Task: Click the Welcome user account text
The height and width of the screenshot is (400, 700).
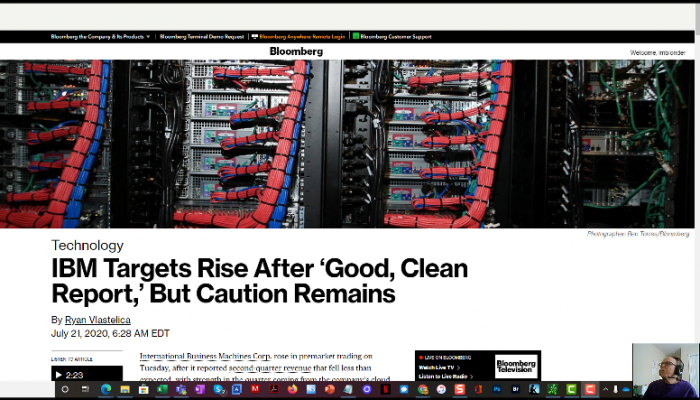Action: (x=658, y=53)
